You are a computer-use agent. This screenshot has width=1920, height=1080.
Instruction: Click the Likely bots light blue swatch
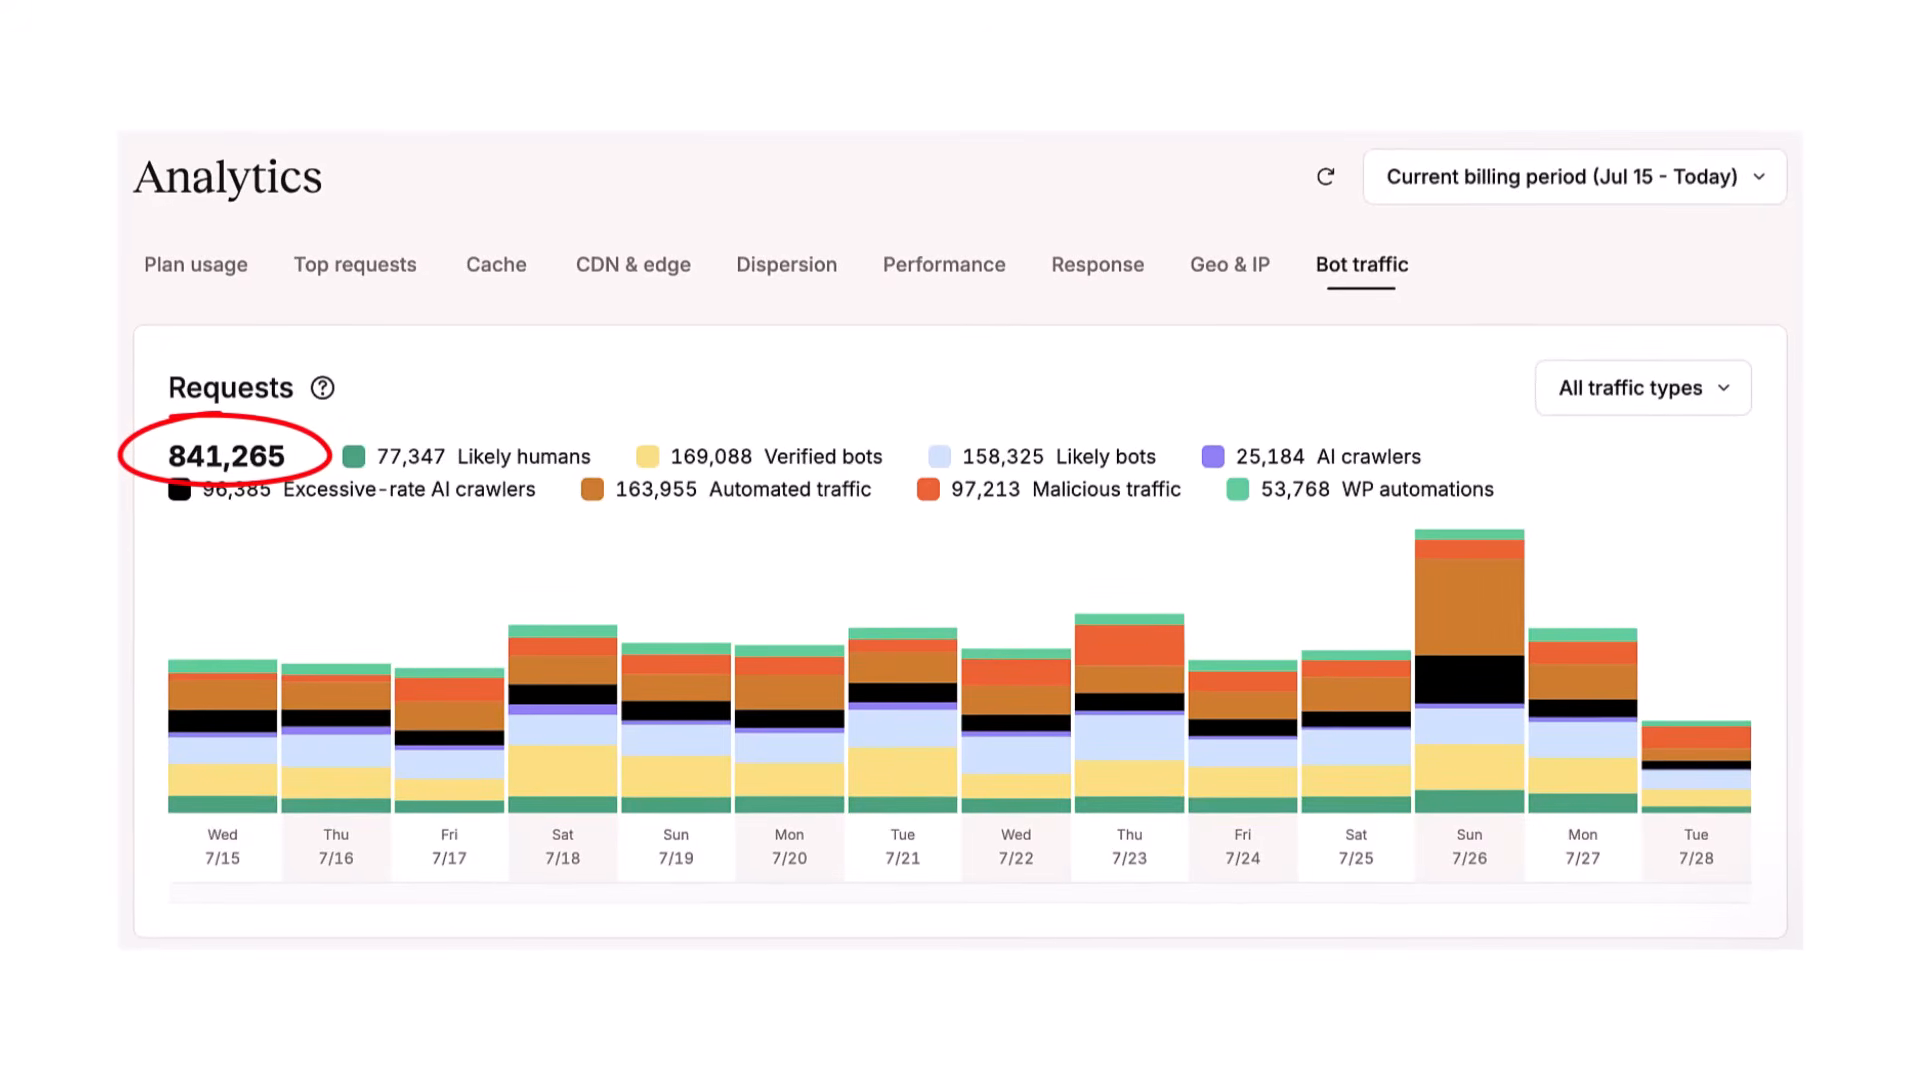tap(939, 457)
